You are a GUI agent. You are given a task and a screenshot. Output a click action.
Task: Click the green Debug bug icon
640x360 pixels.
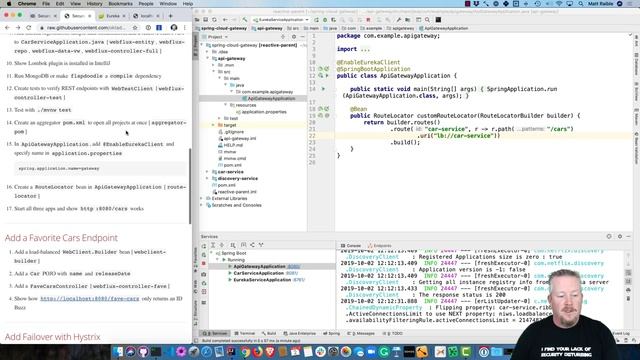coord(325,20)
